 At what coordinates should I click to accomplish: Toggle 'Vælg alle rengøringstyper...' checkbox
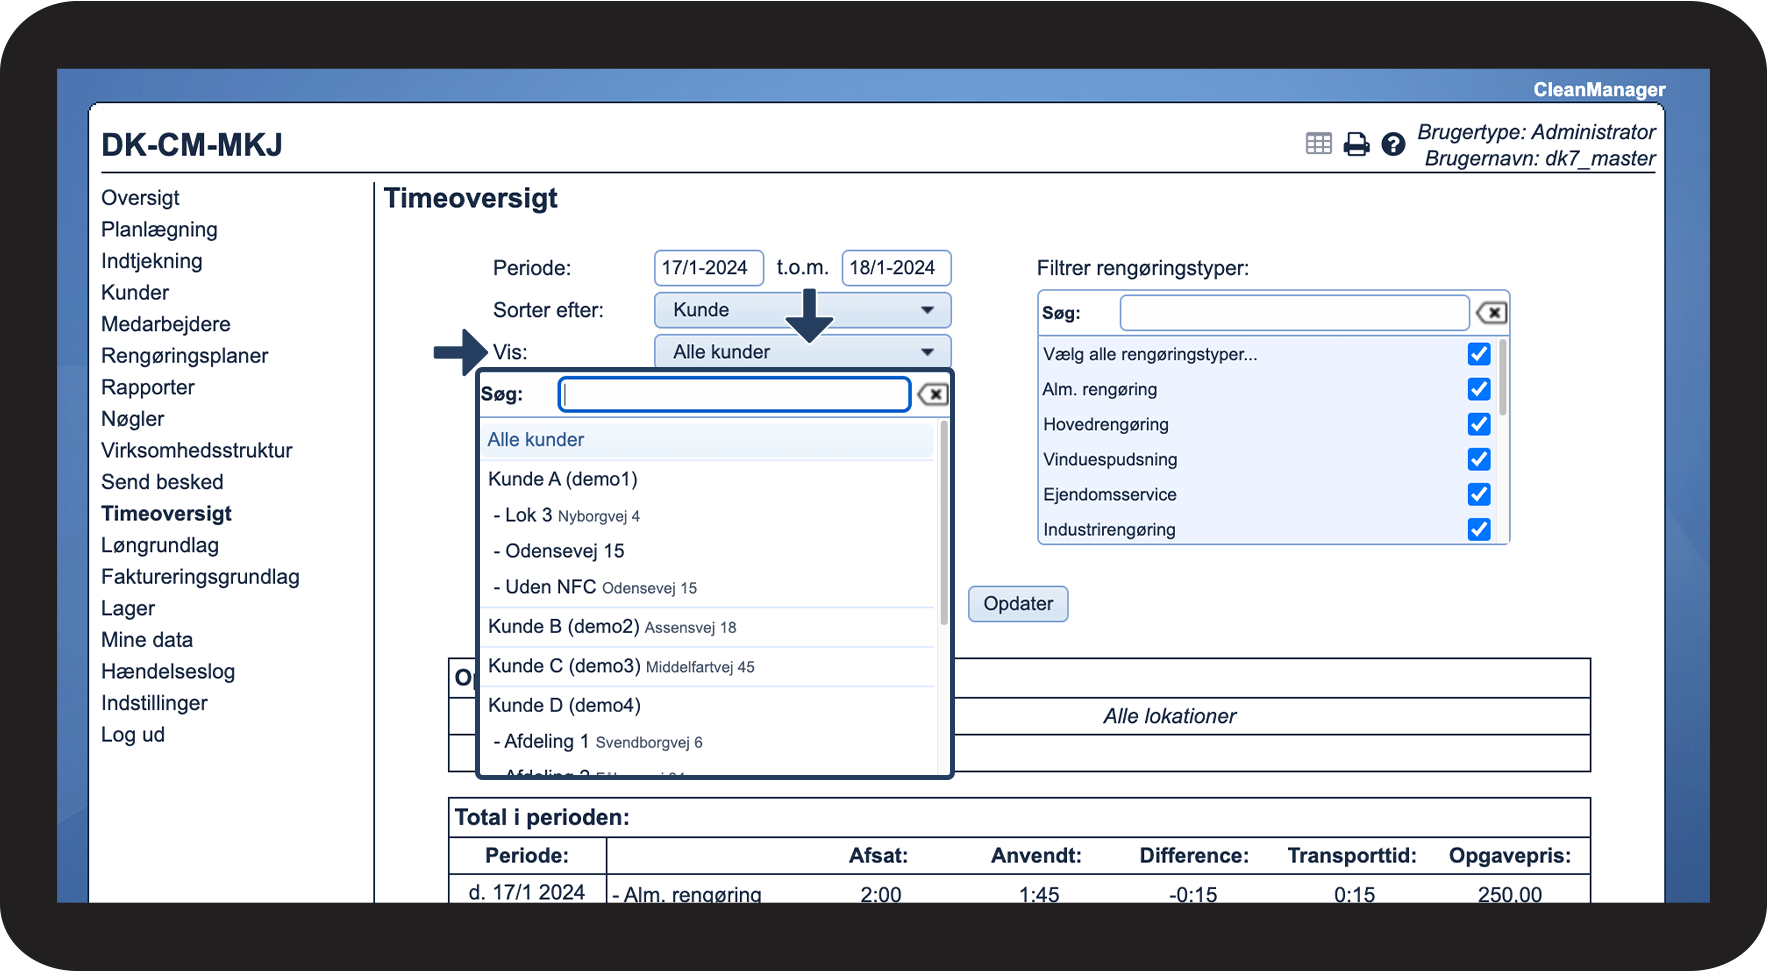pyautogui.click(x=1479, y=354)
